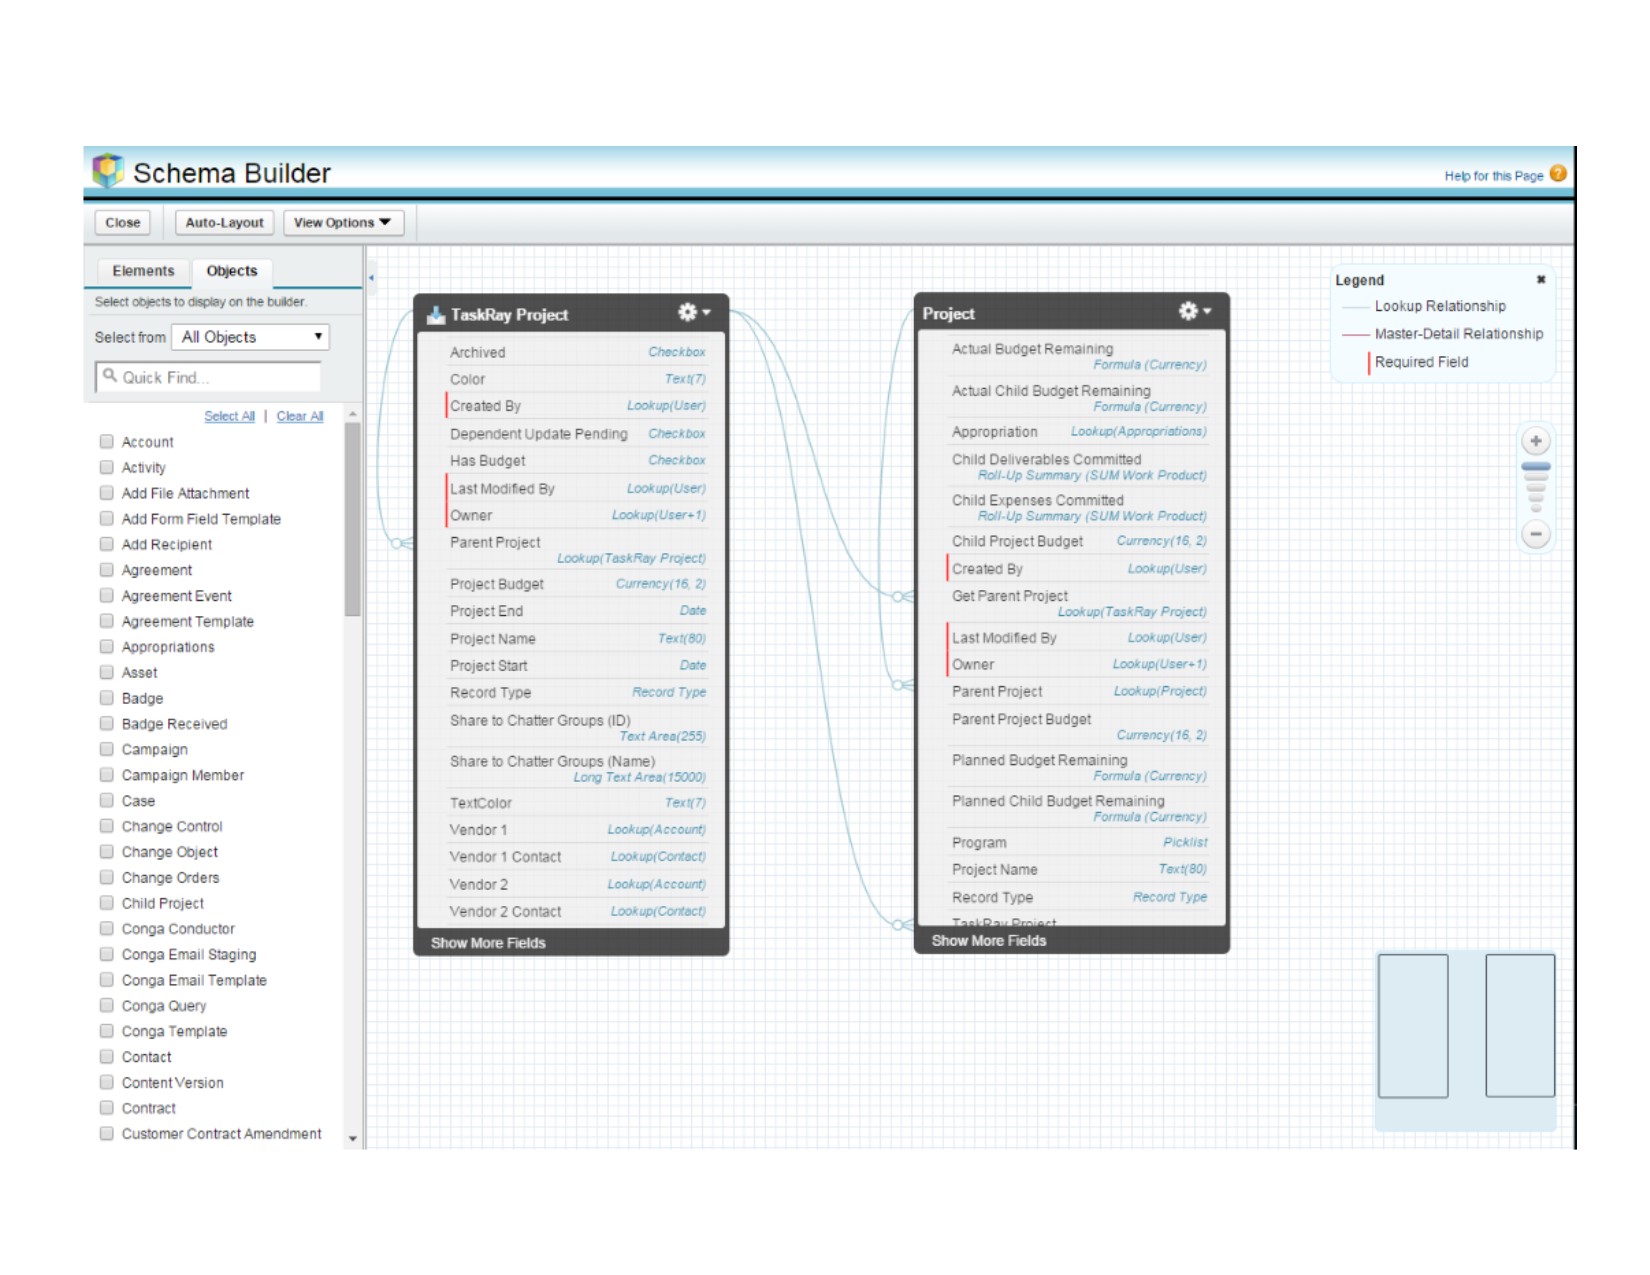Click the Auto-Layout button
Screen dimensions: 1650x1275
pos(225,223)
